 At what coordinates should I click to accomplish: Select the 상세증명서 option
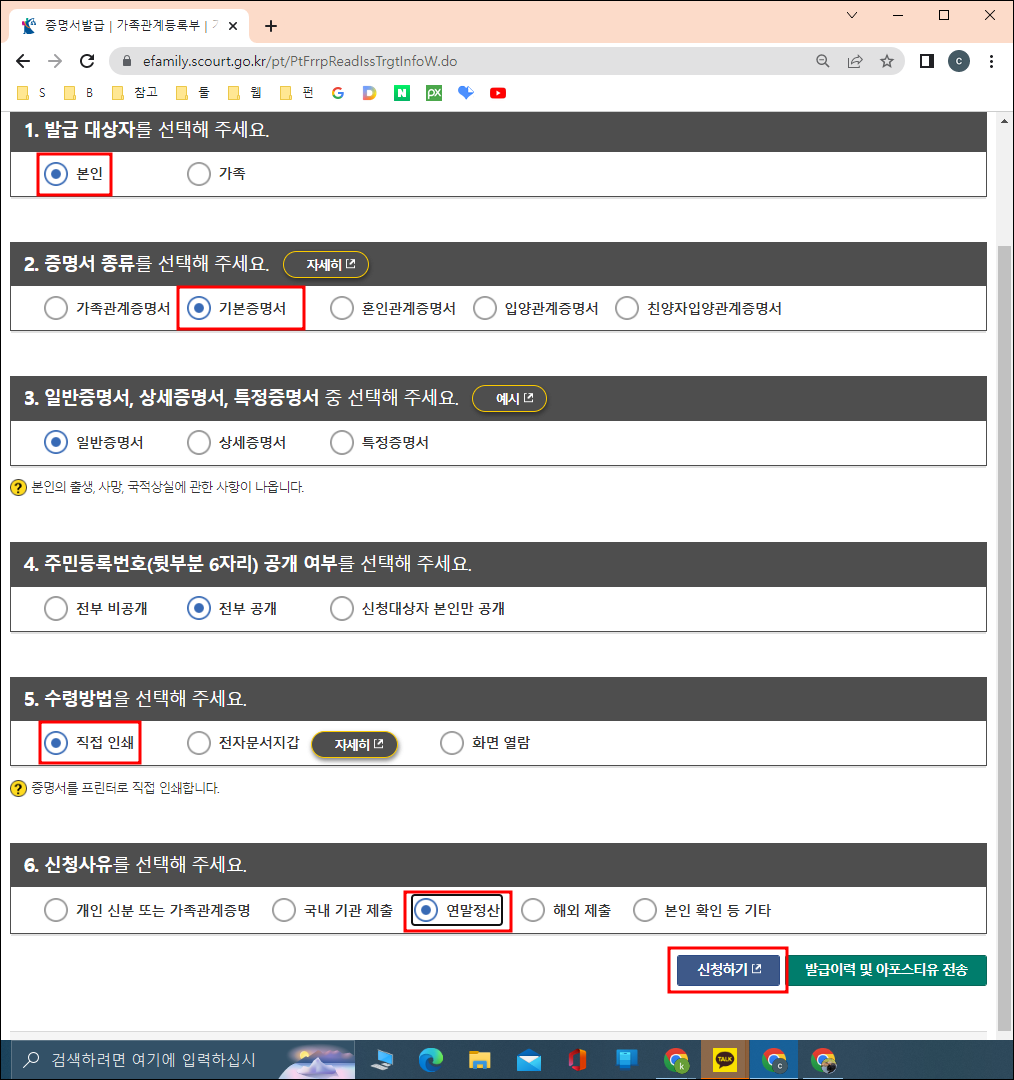tap(198, 442)
